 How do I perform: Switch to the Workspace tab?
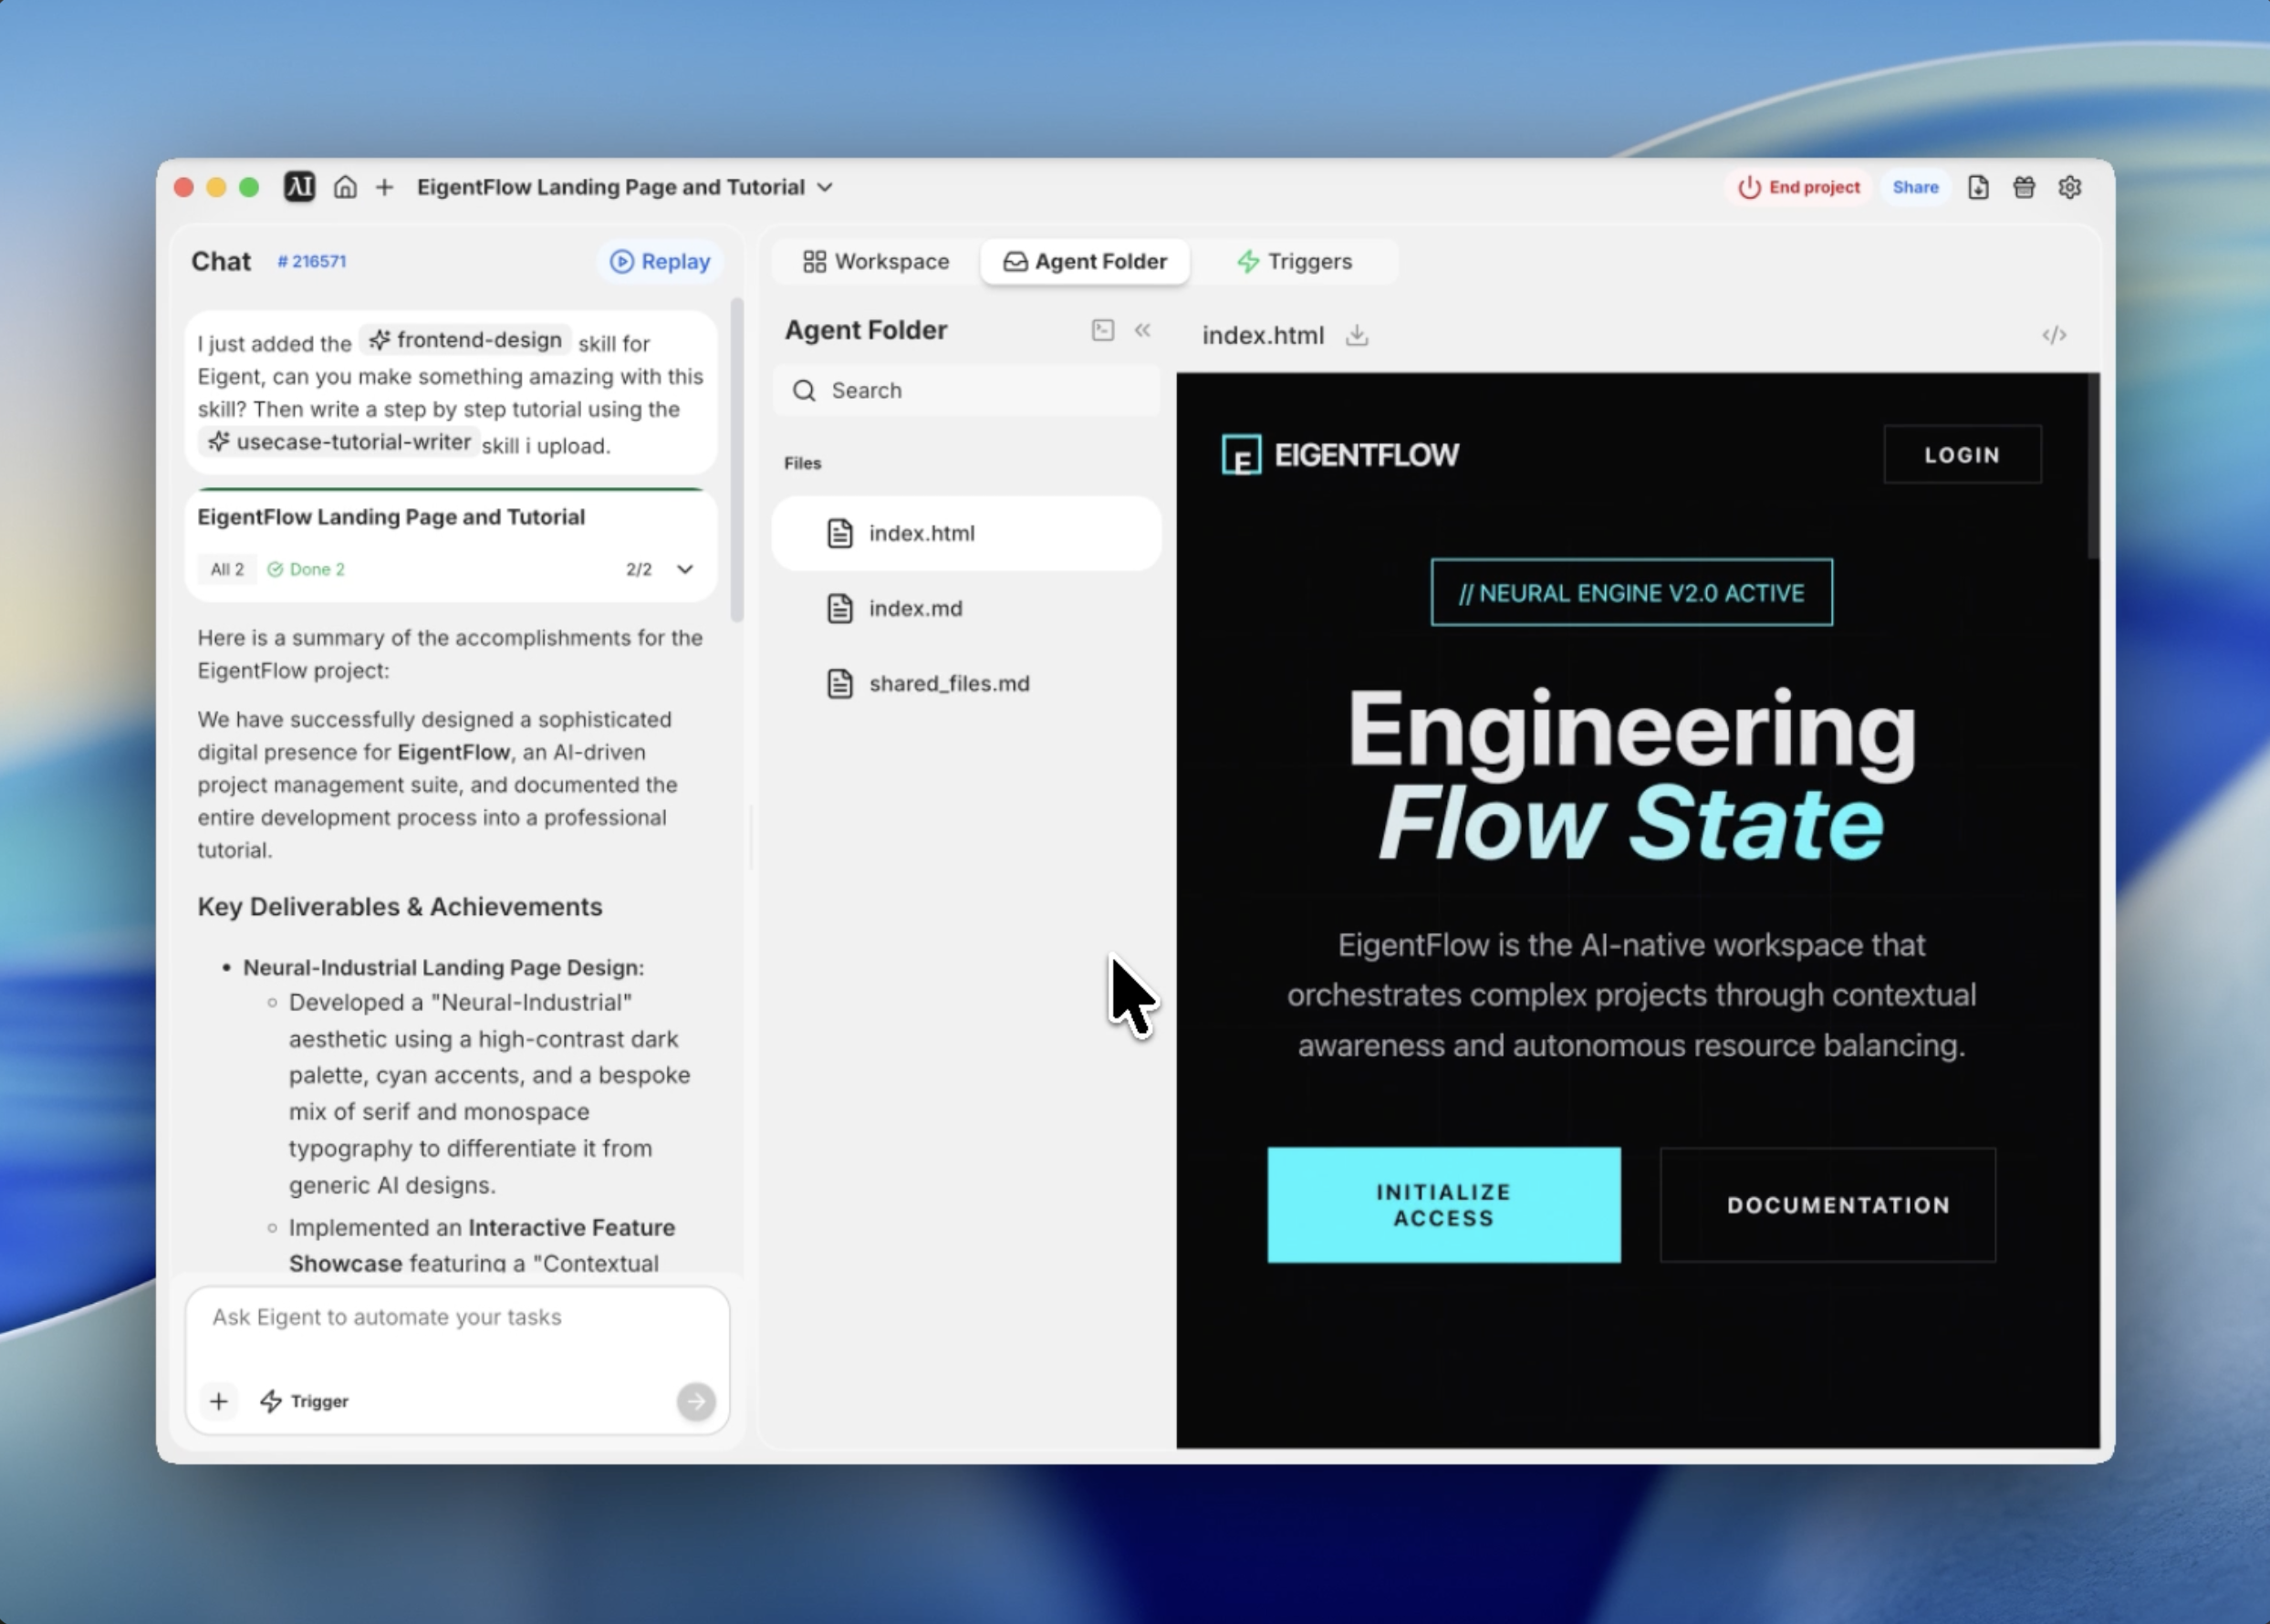876,261
